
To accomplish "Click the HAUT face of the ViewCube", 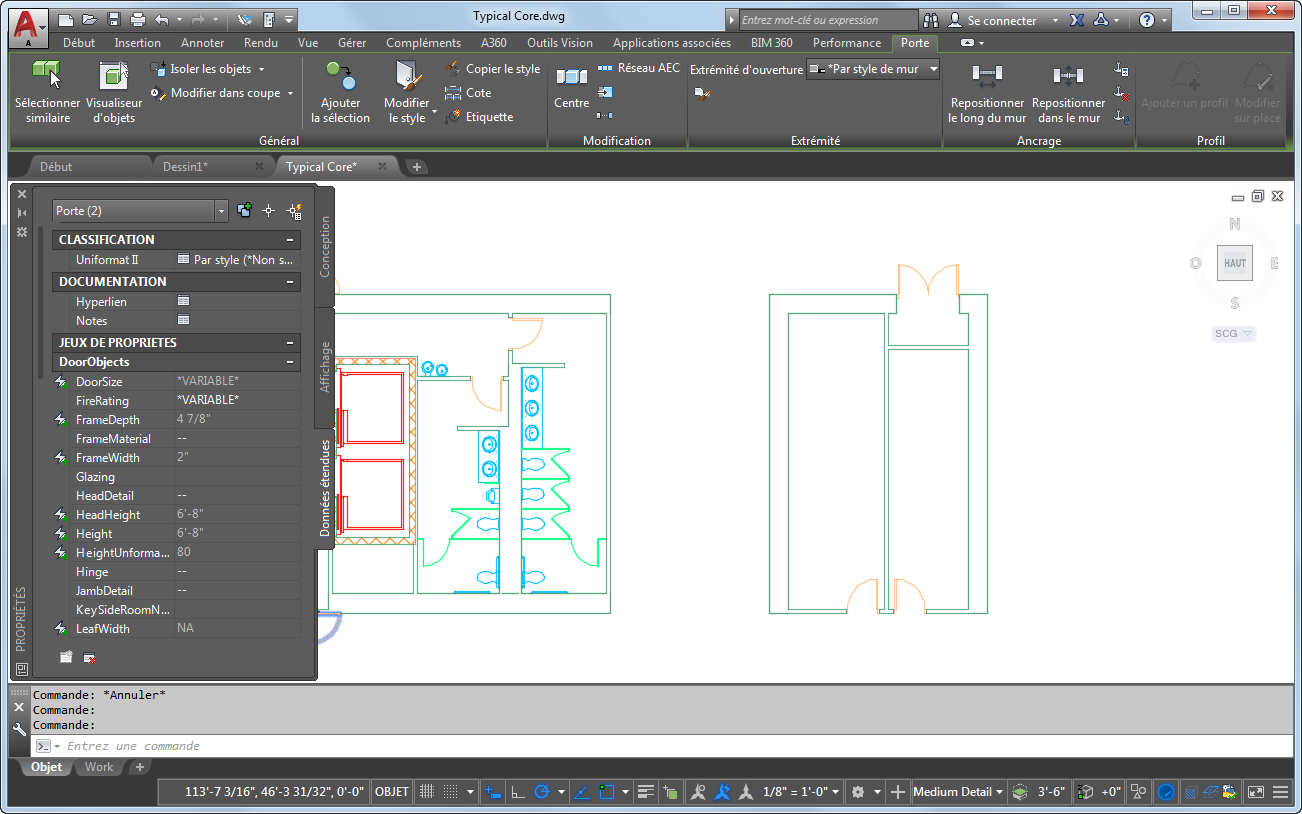I will click(1234, 263).
